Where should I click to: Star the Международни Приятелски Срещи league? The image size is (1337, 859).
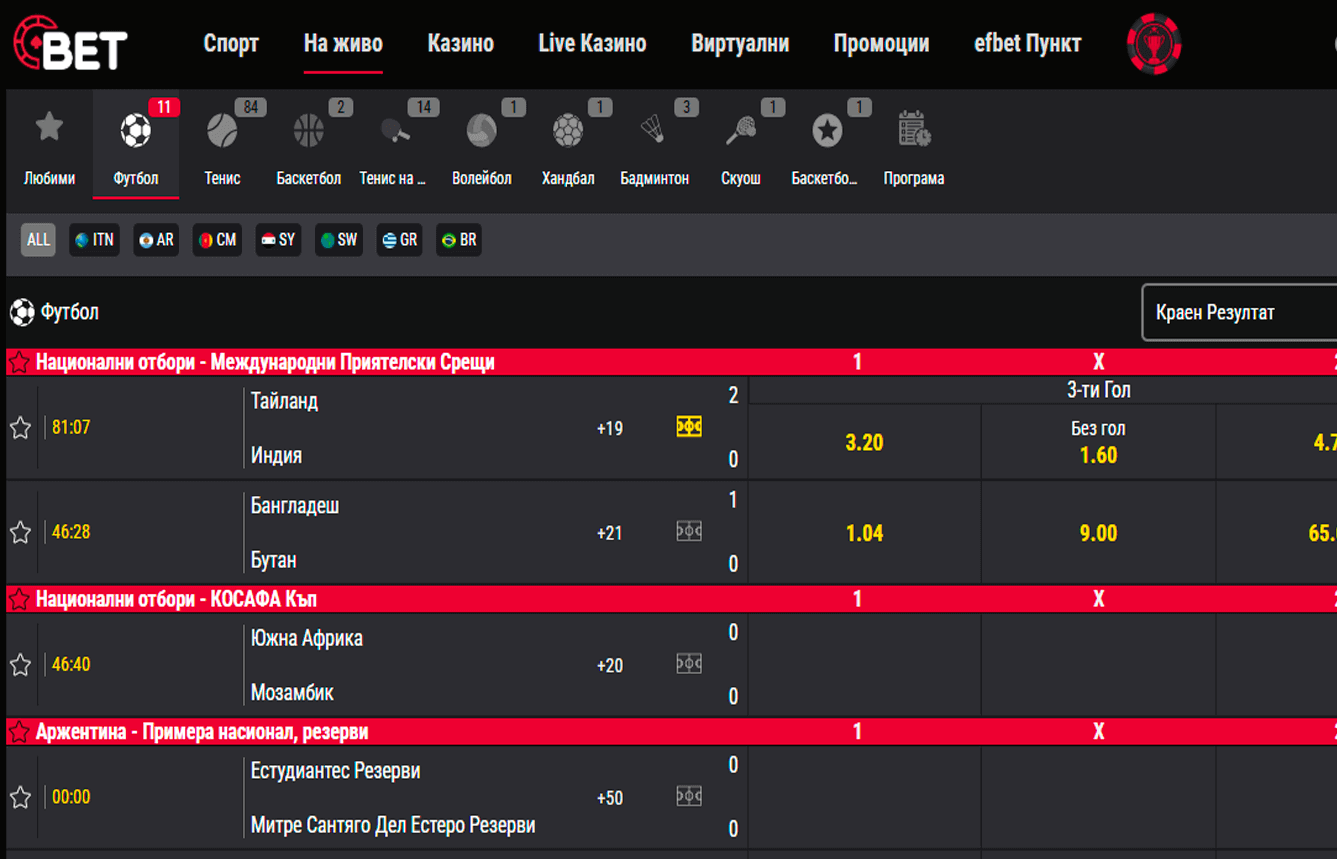pyautogui.click(x=18, y=362)
